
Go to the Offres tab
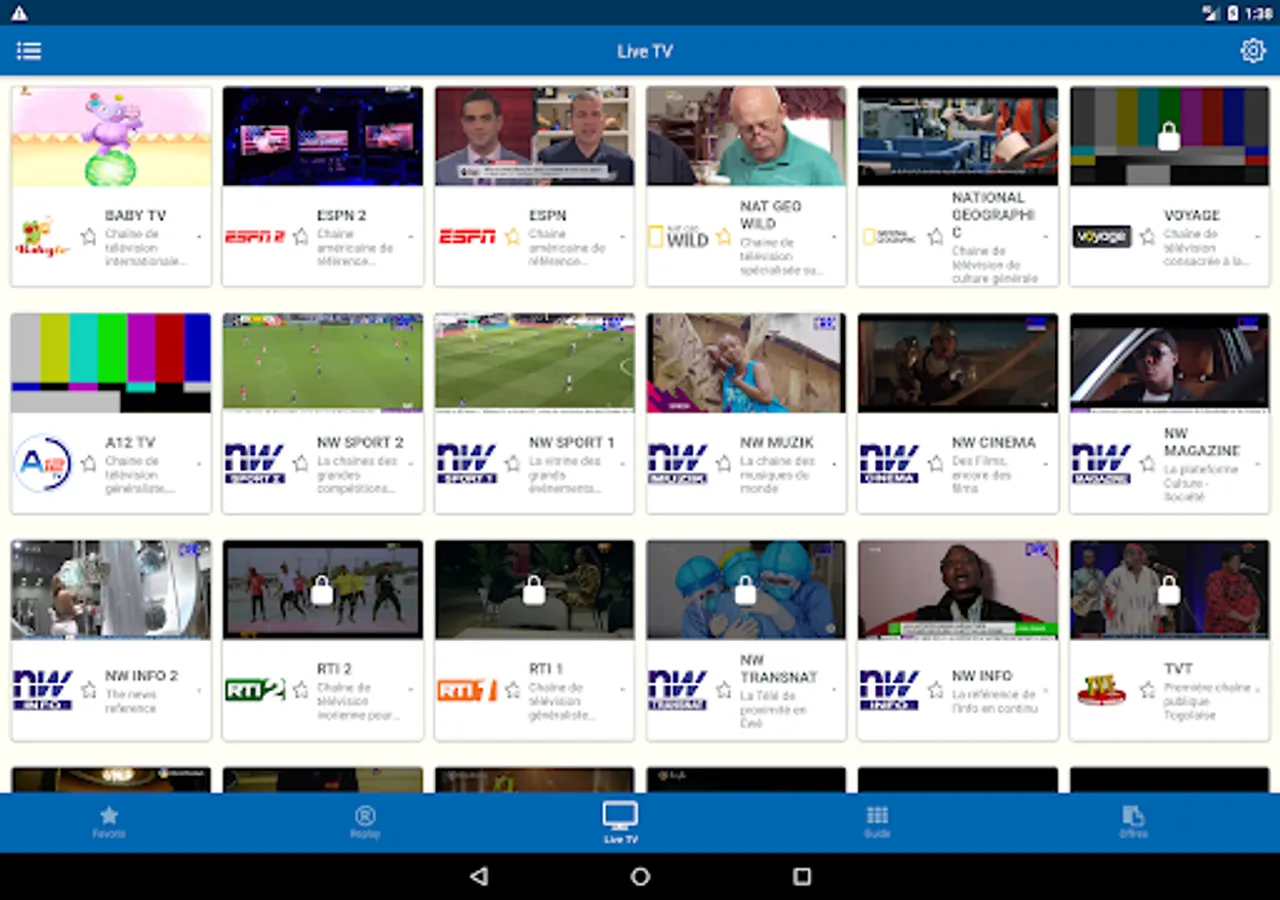pyautogui.click(x=1133, y=822)
